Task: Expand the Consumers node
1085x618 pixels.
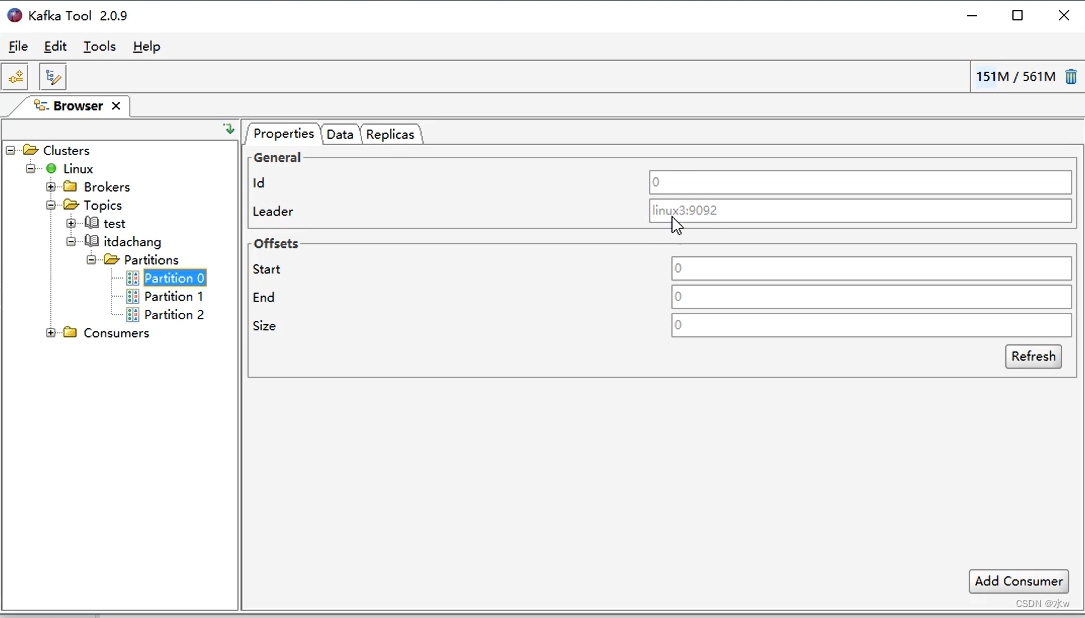Action: tap(51, 333)
